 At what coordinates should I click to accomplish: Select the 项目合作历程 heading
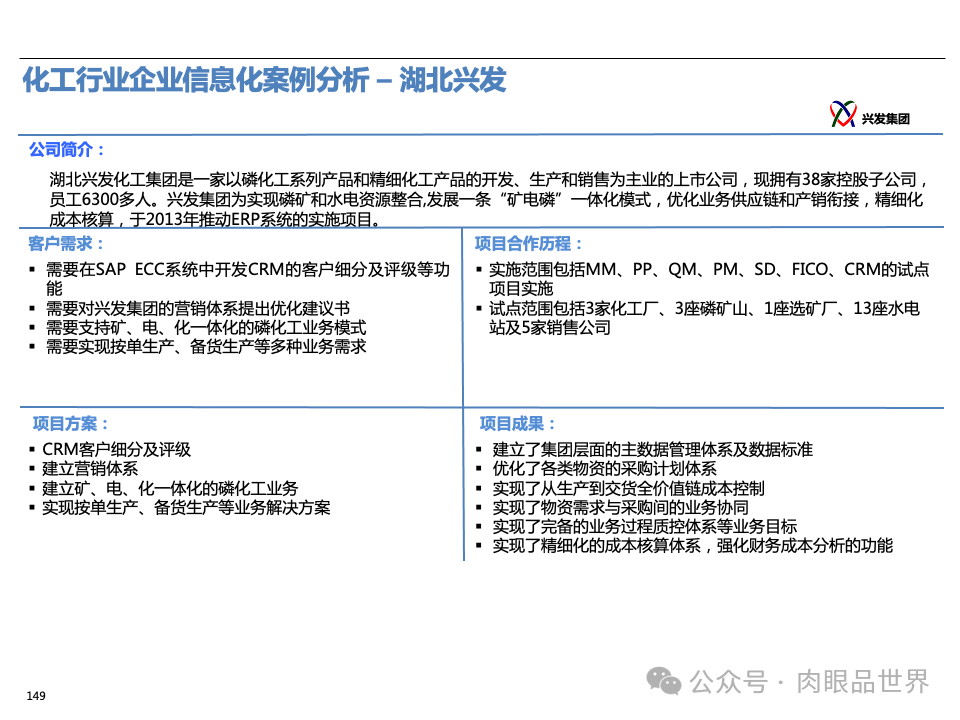pyautogui.click(x=528, y=244)
